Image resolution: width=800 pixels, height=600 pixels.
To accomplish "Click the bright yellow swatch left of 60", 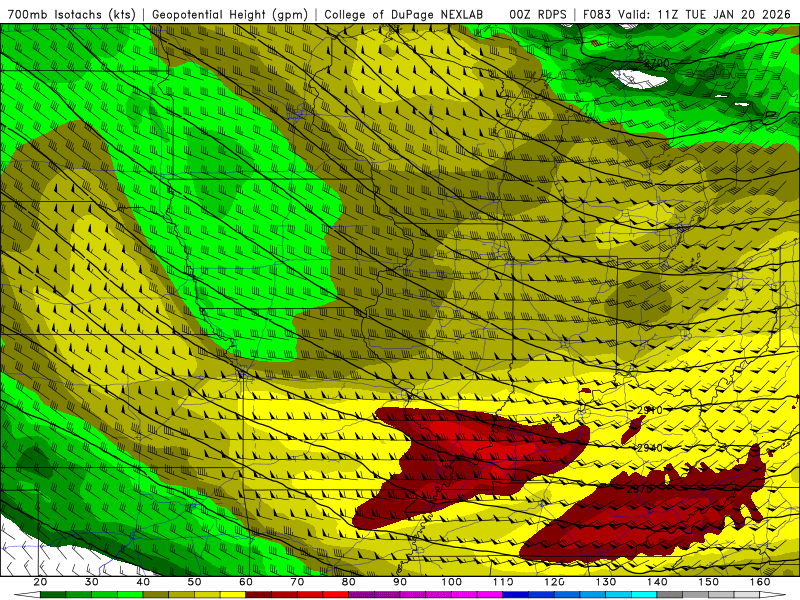I will [233, 595].
